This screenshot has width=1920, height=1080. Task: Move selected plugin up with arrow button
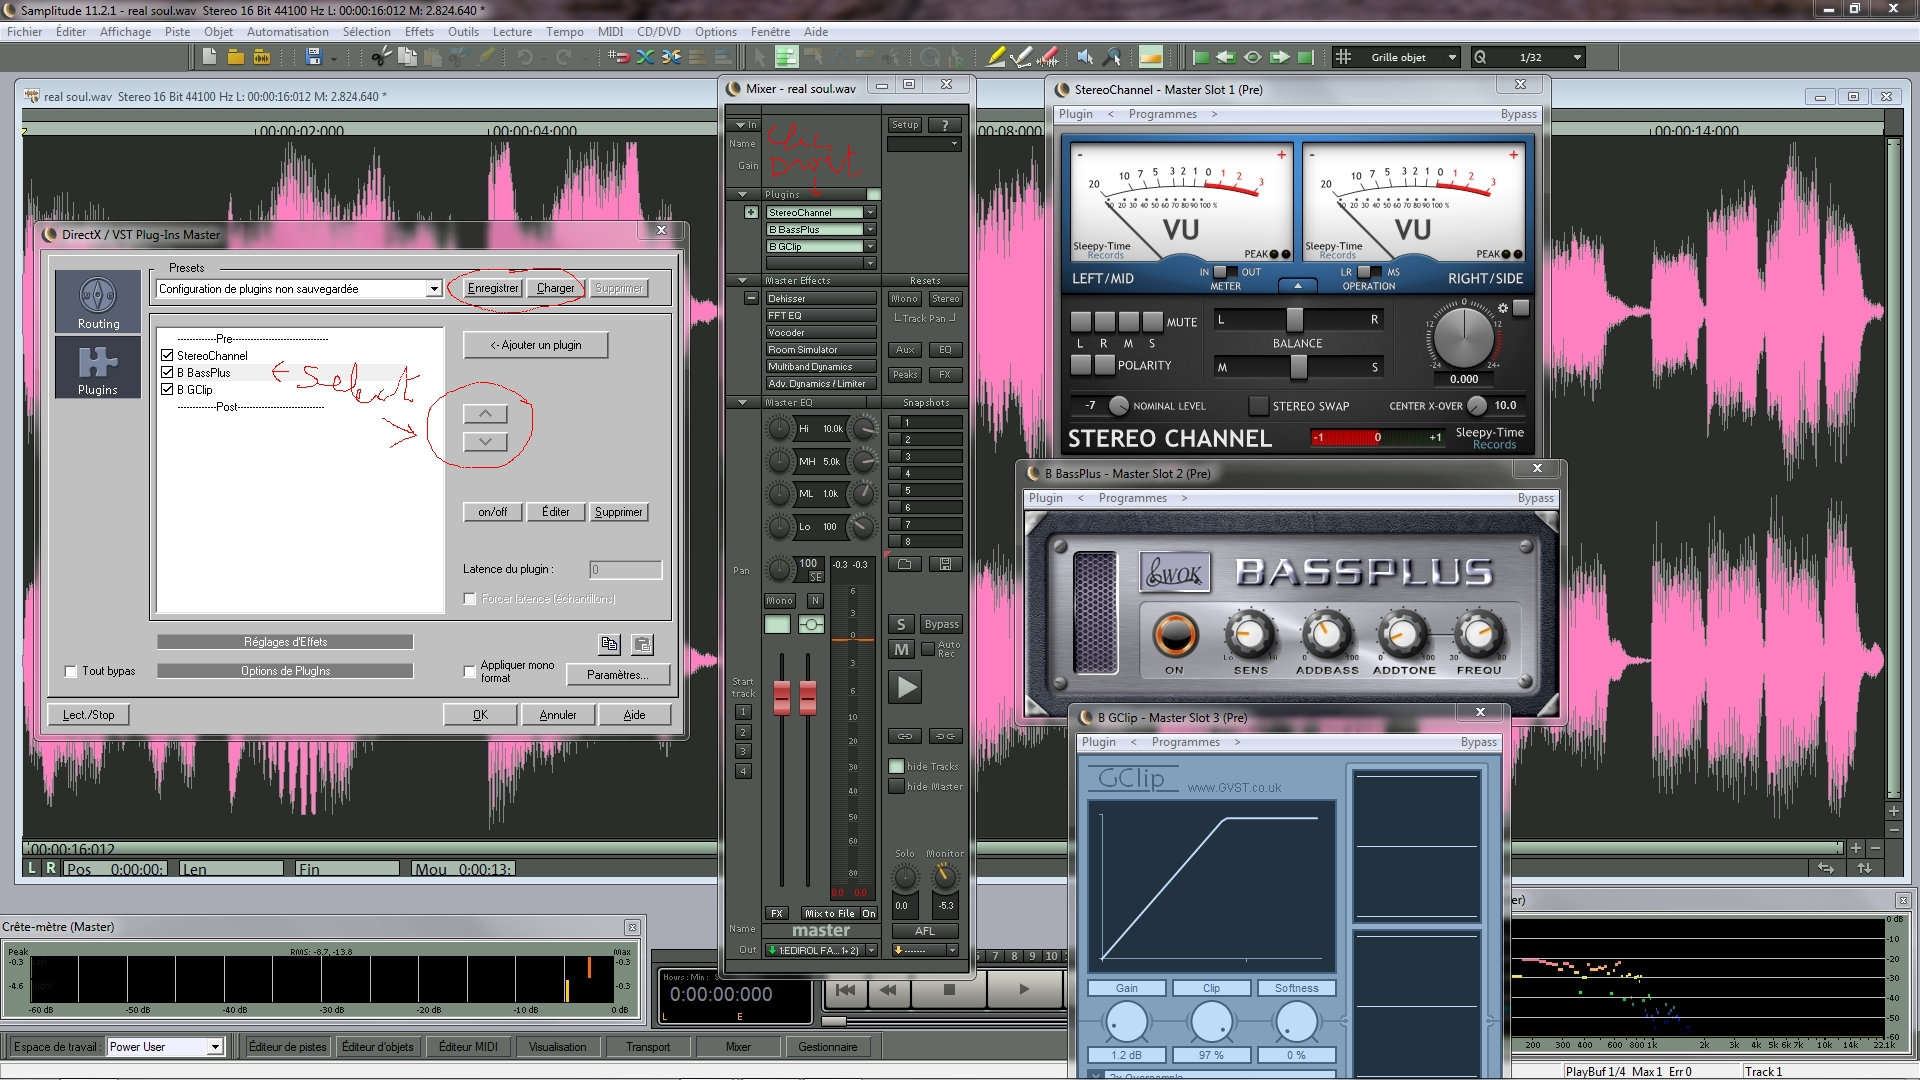(x=485, y=413)
